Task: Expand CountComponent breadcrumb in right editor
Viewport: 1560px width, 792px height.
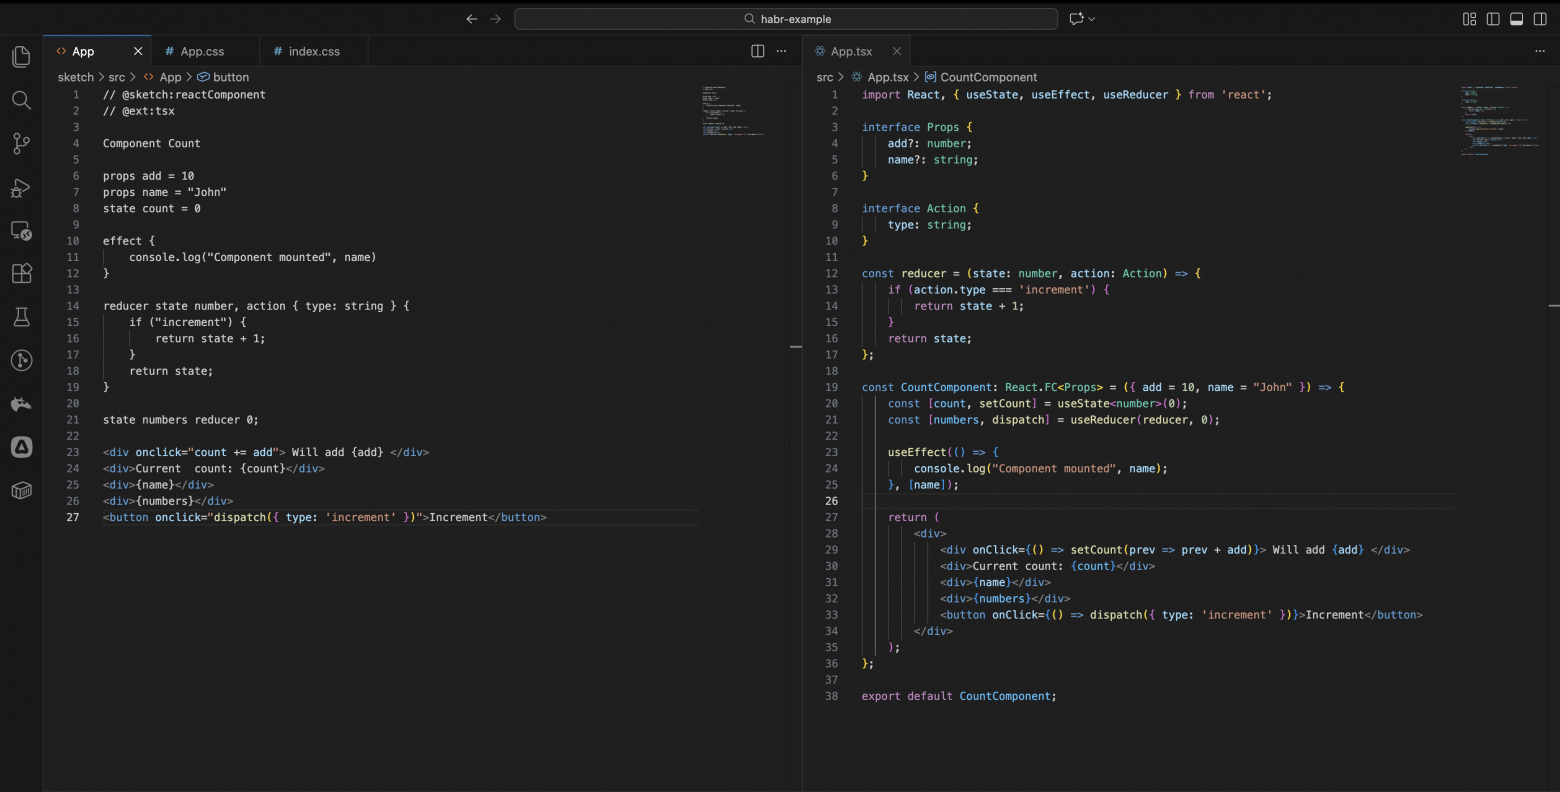Action: (988, 77)
